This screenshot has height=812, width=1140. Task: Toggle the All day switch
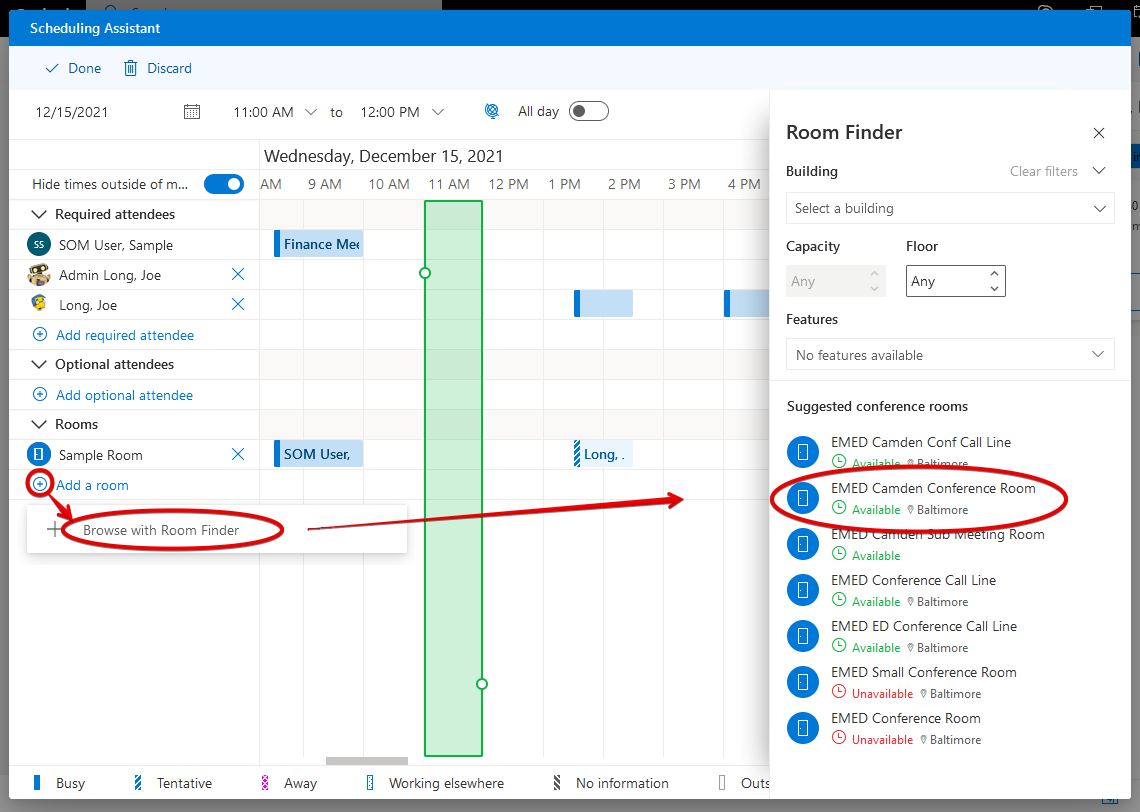pos(588,111)
